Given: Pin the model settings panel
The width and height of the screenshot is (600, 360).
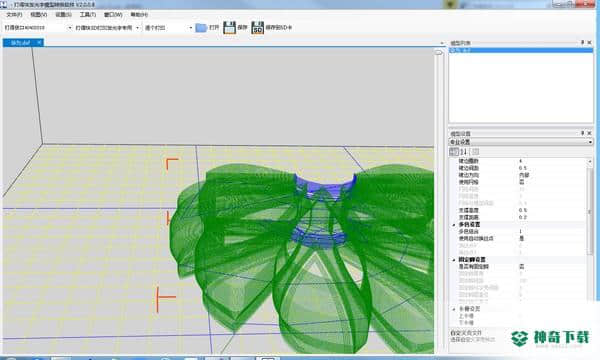Looking at the screenshot, I should 582,133.
